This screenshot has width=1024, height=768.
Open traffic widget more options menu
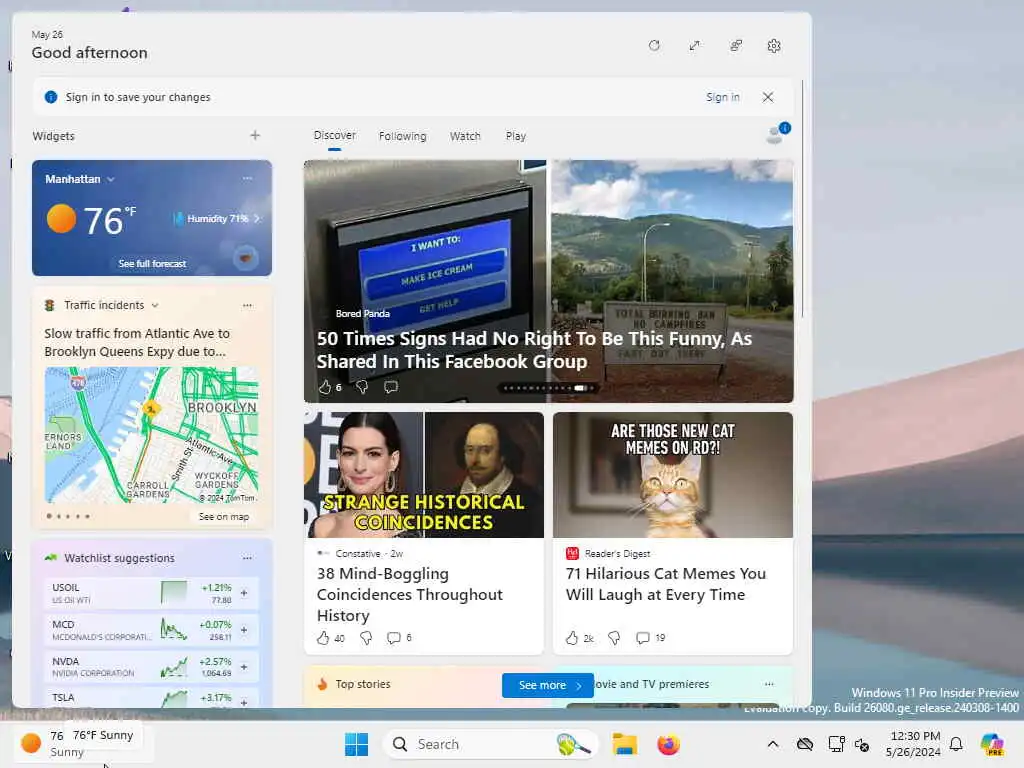247,305
